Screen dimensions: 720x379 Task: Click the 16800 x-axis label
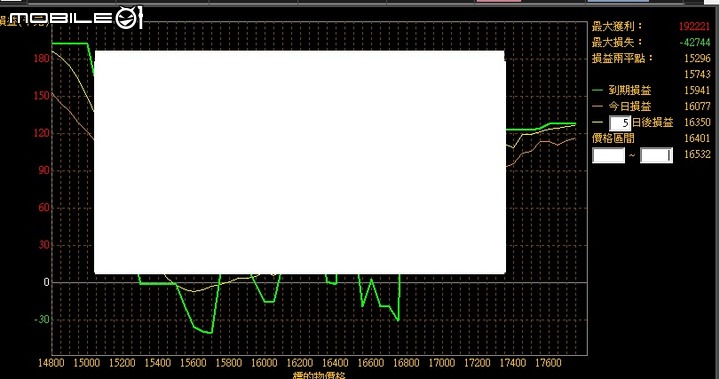point(406,363)
